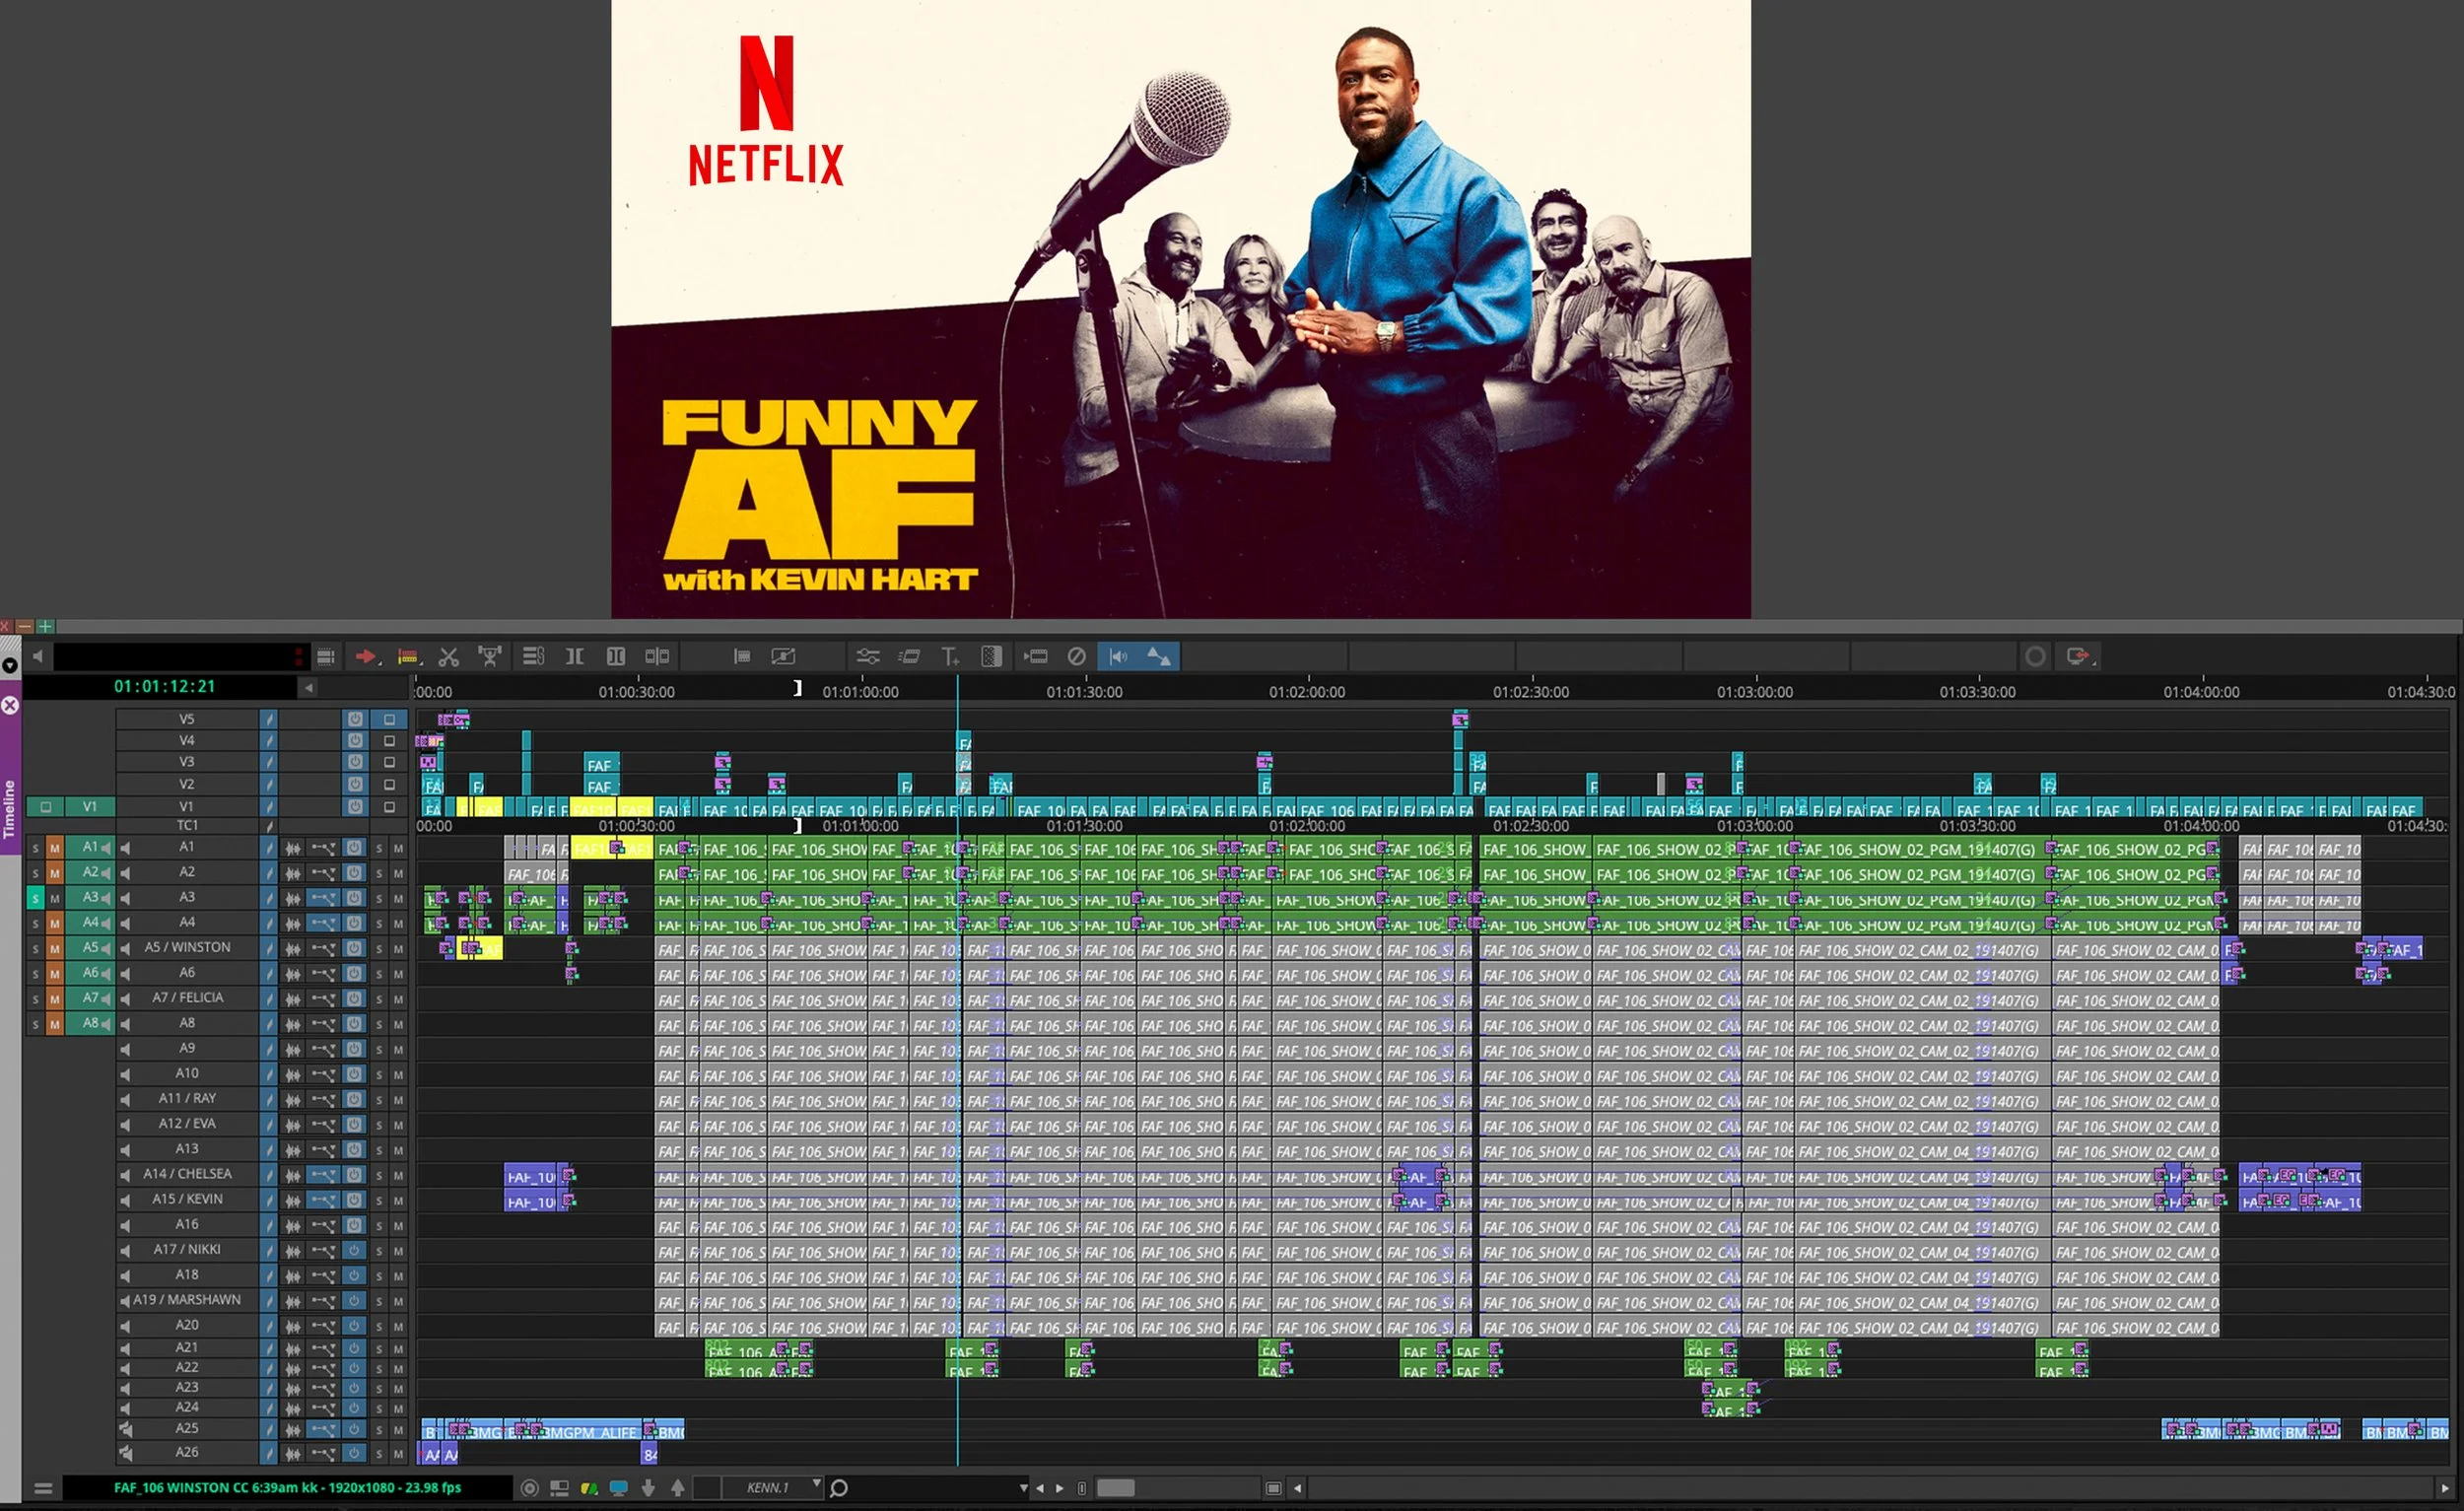This screenshot has height=1511, width=2464.
Task: Click the waveform icon on A12 / EVA track
Action: point(293,1124)
